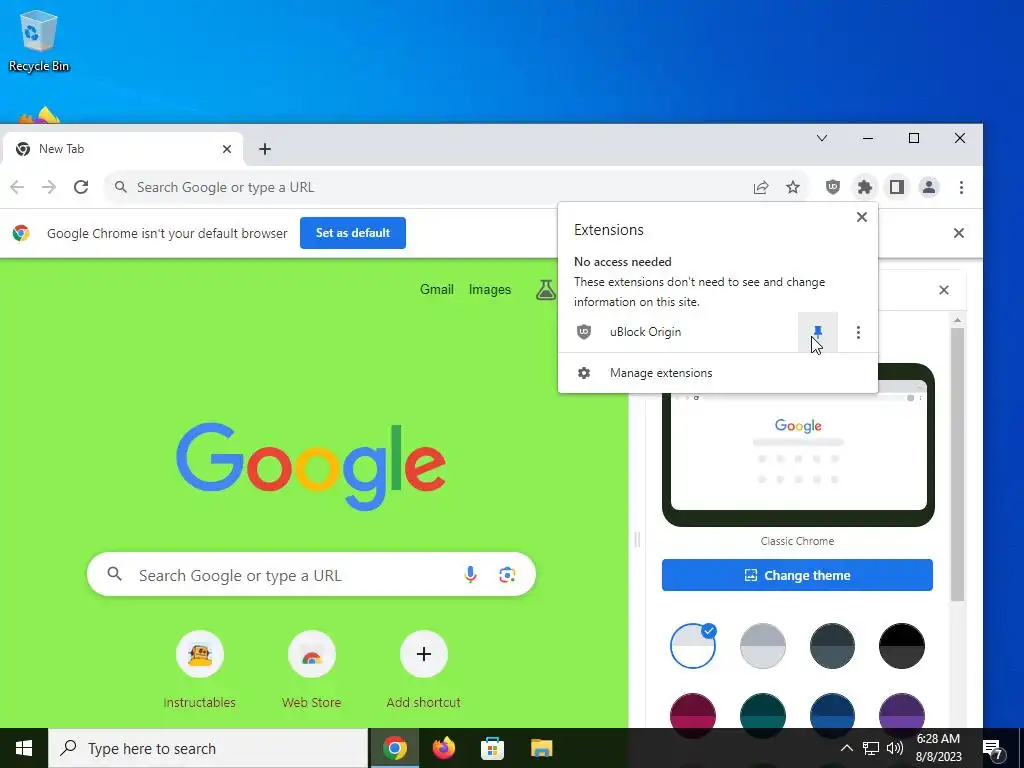Reload the page
Viewport: 1024px width, 768px height.
[x=81, y=187]
